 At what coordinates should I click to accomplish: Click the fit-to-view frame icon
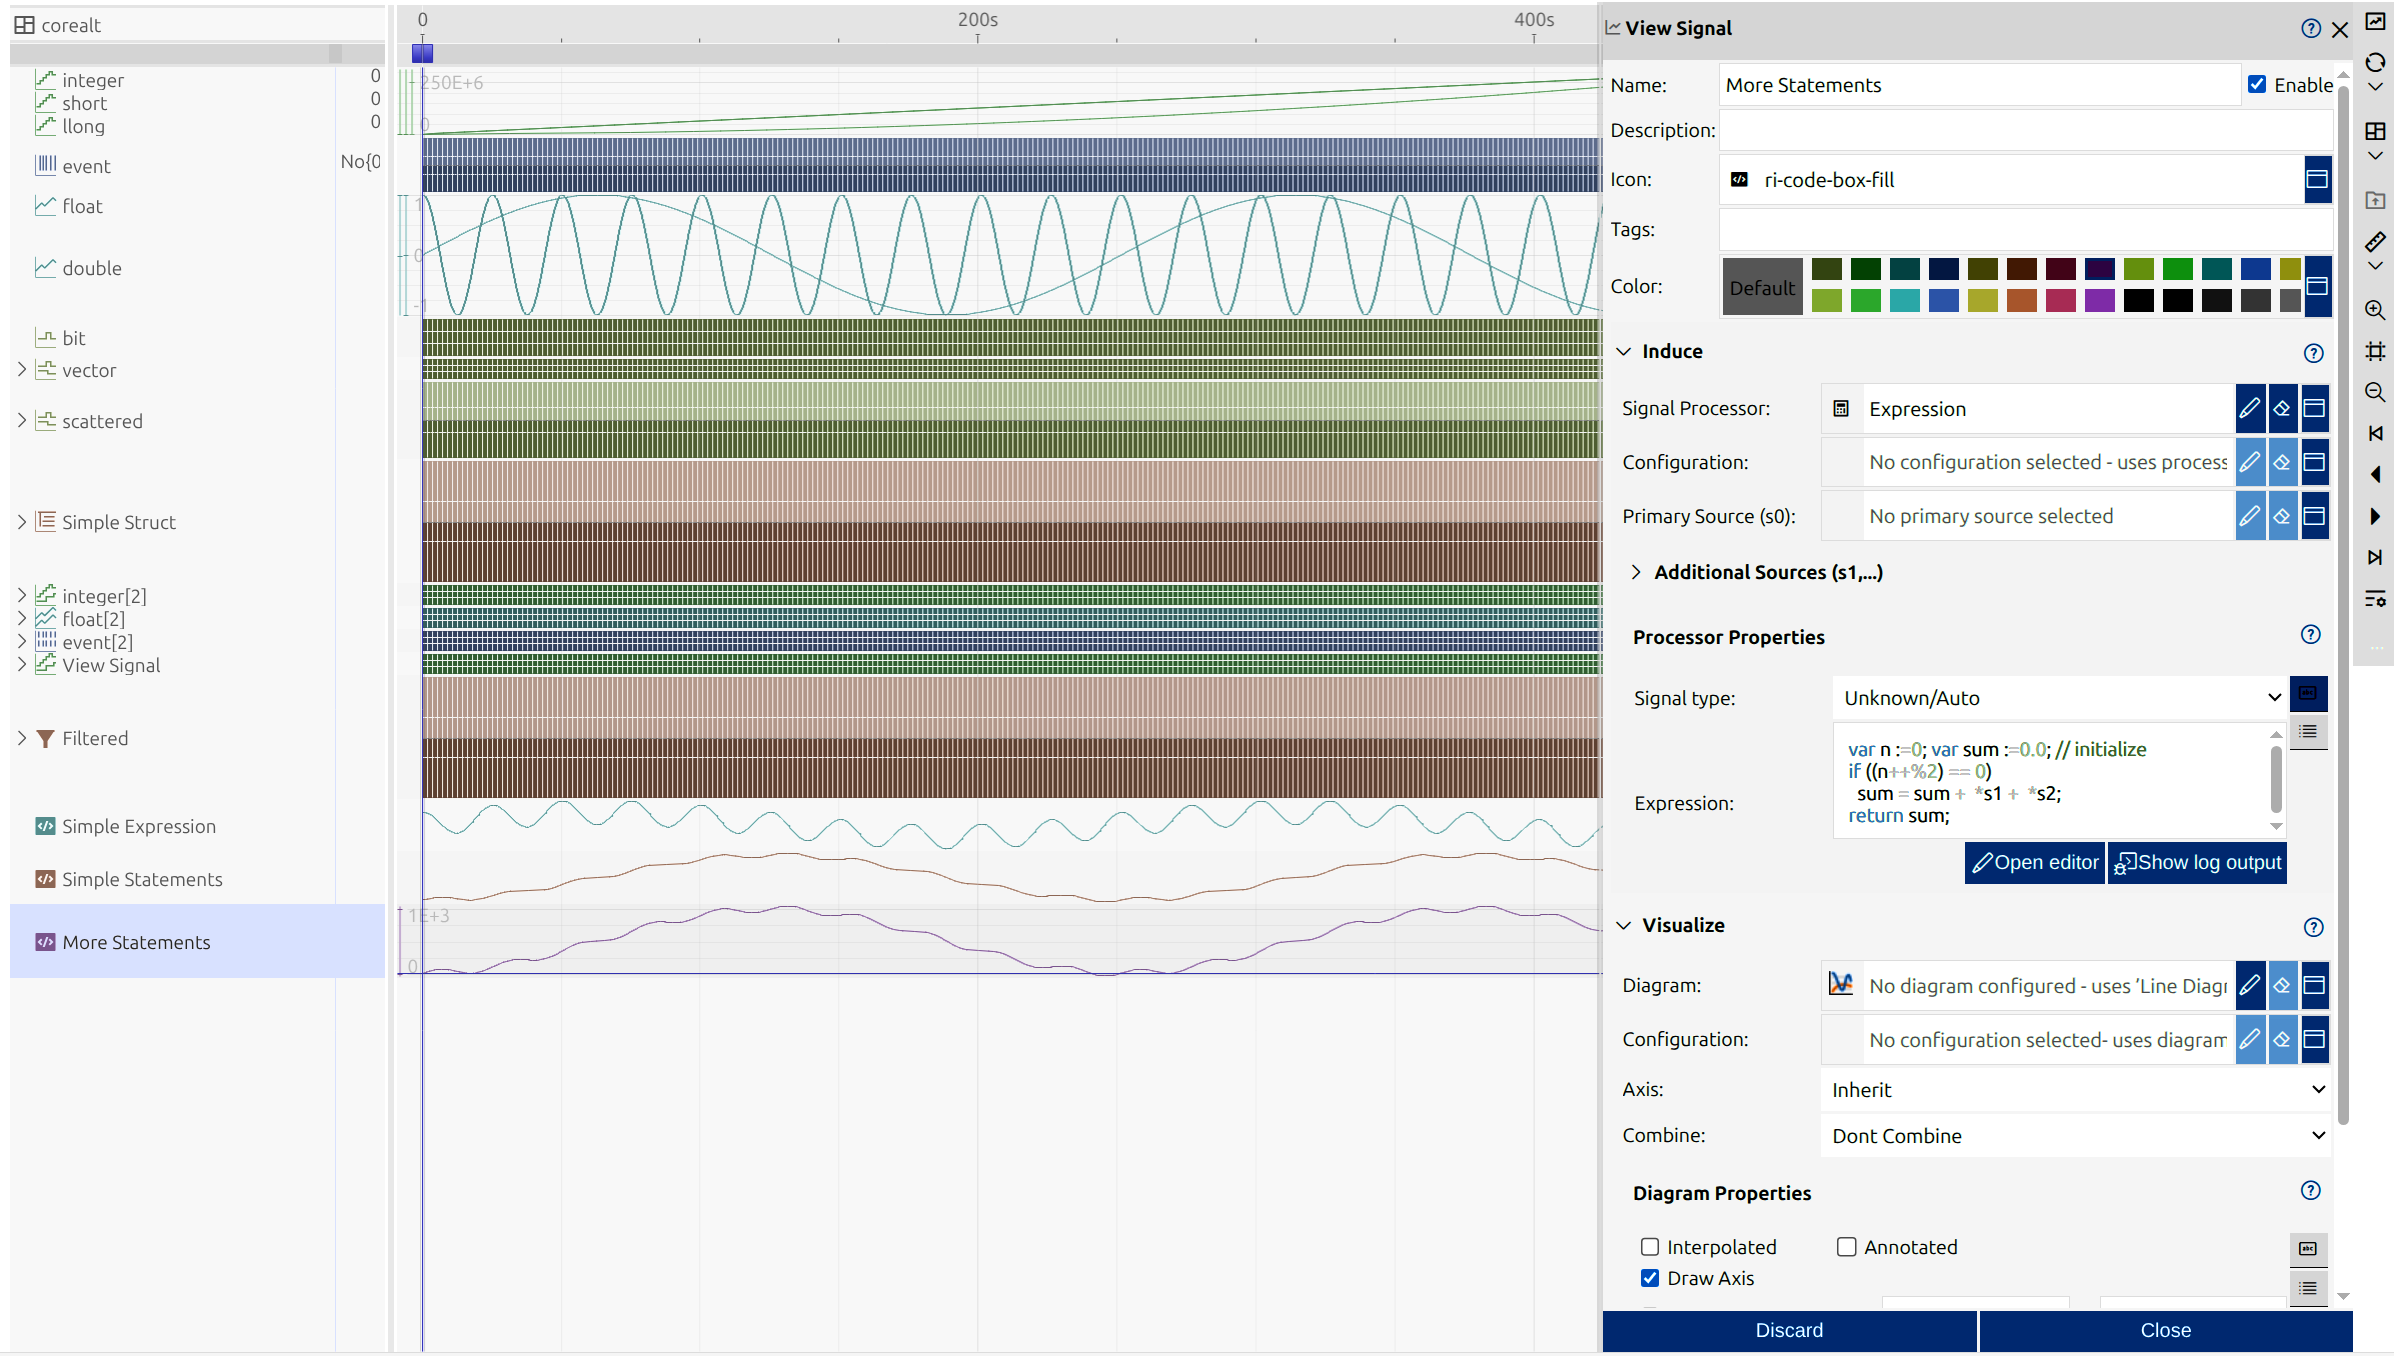[2375, 351]
